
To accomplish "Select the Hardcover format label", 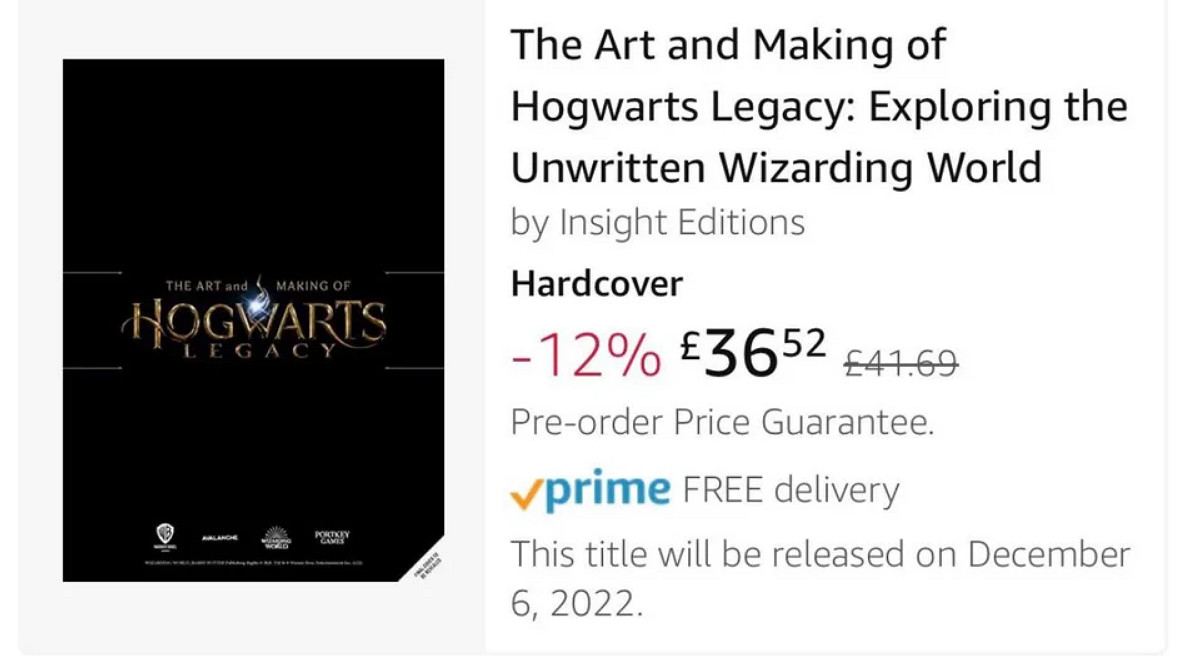I will click(597, 284).
